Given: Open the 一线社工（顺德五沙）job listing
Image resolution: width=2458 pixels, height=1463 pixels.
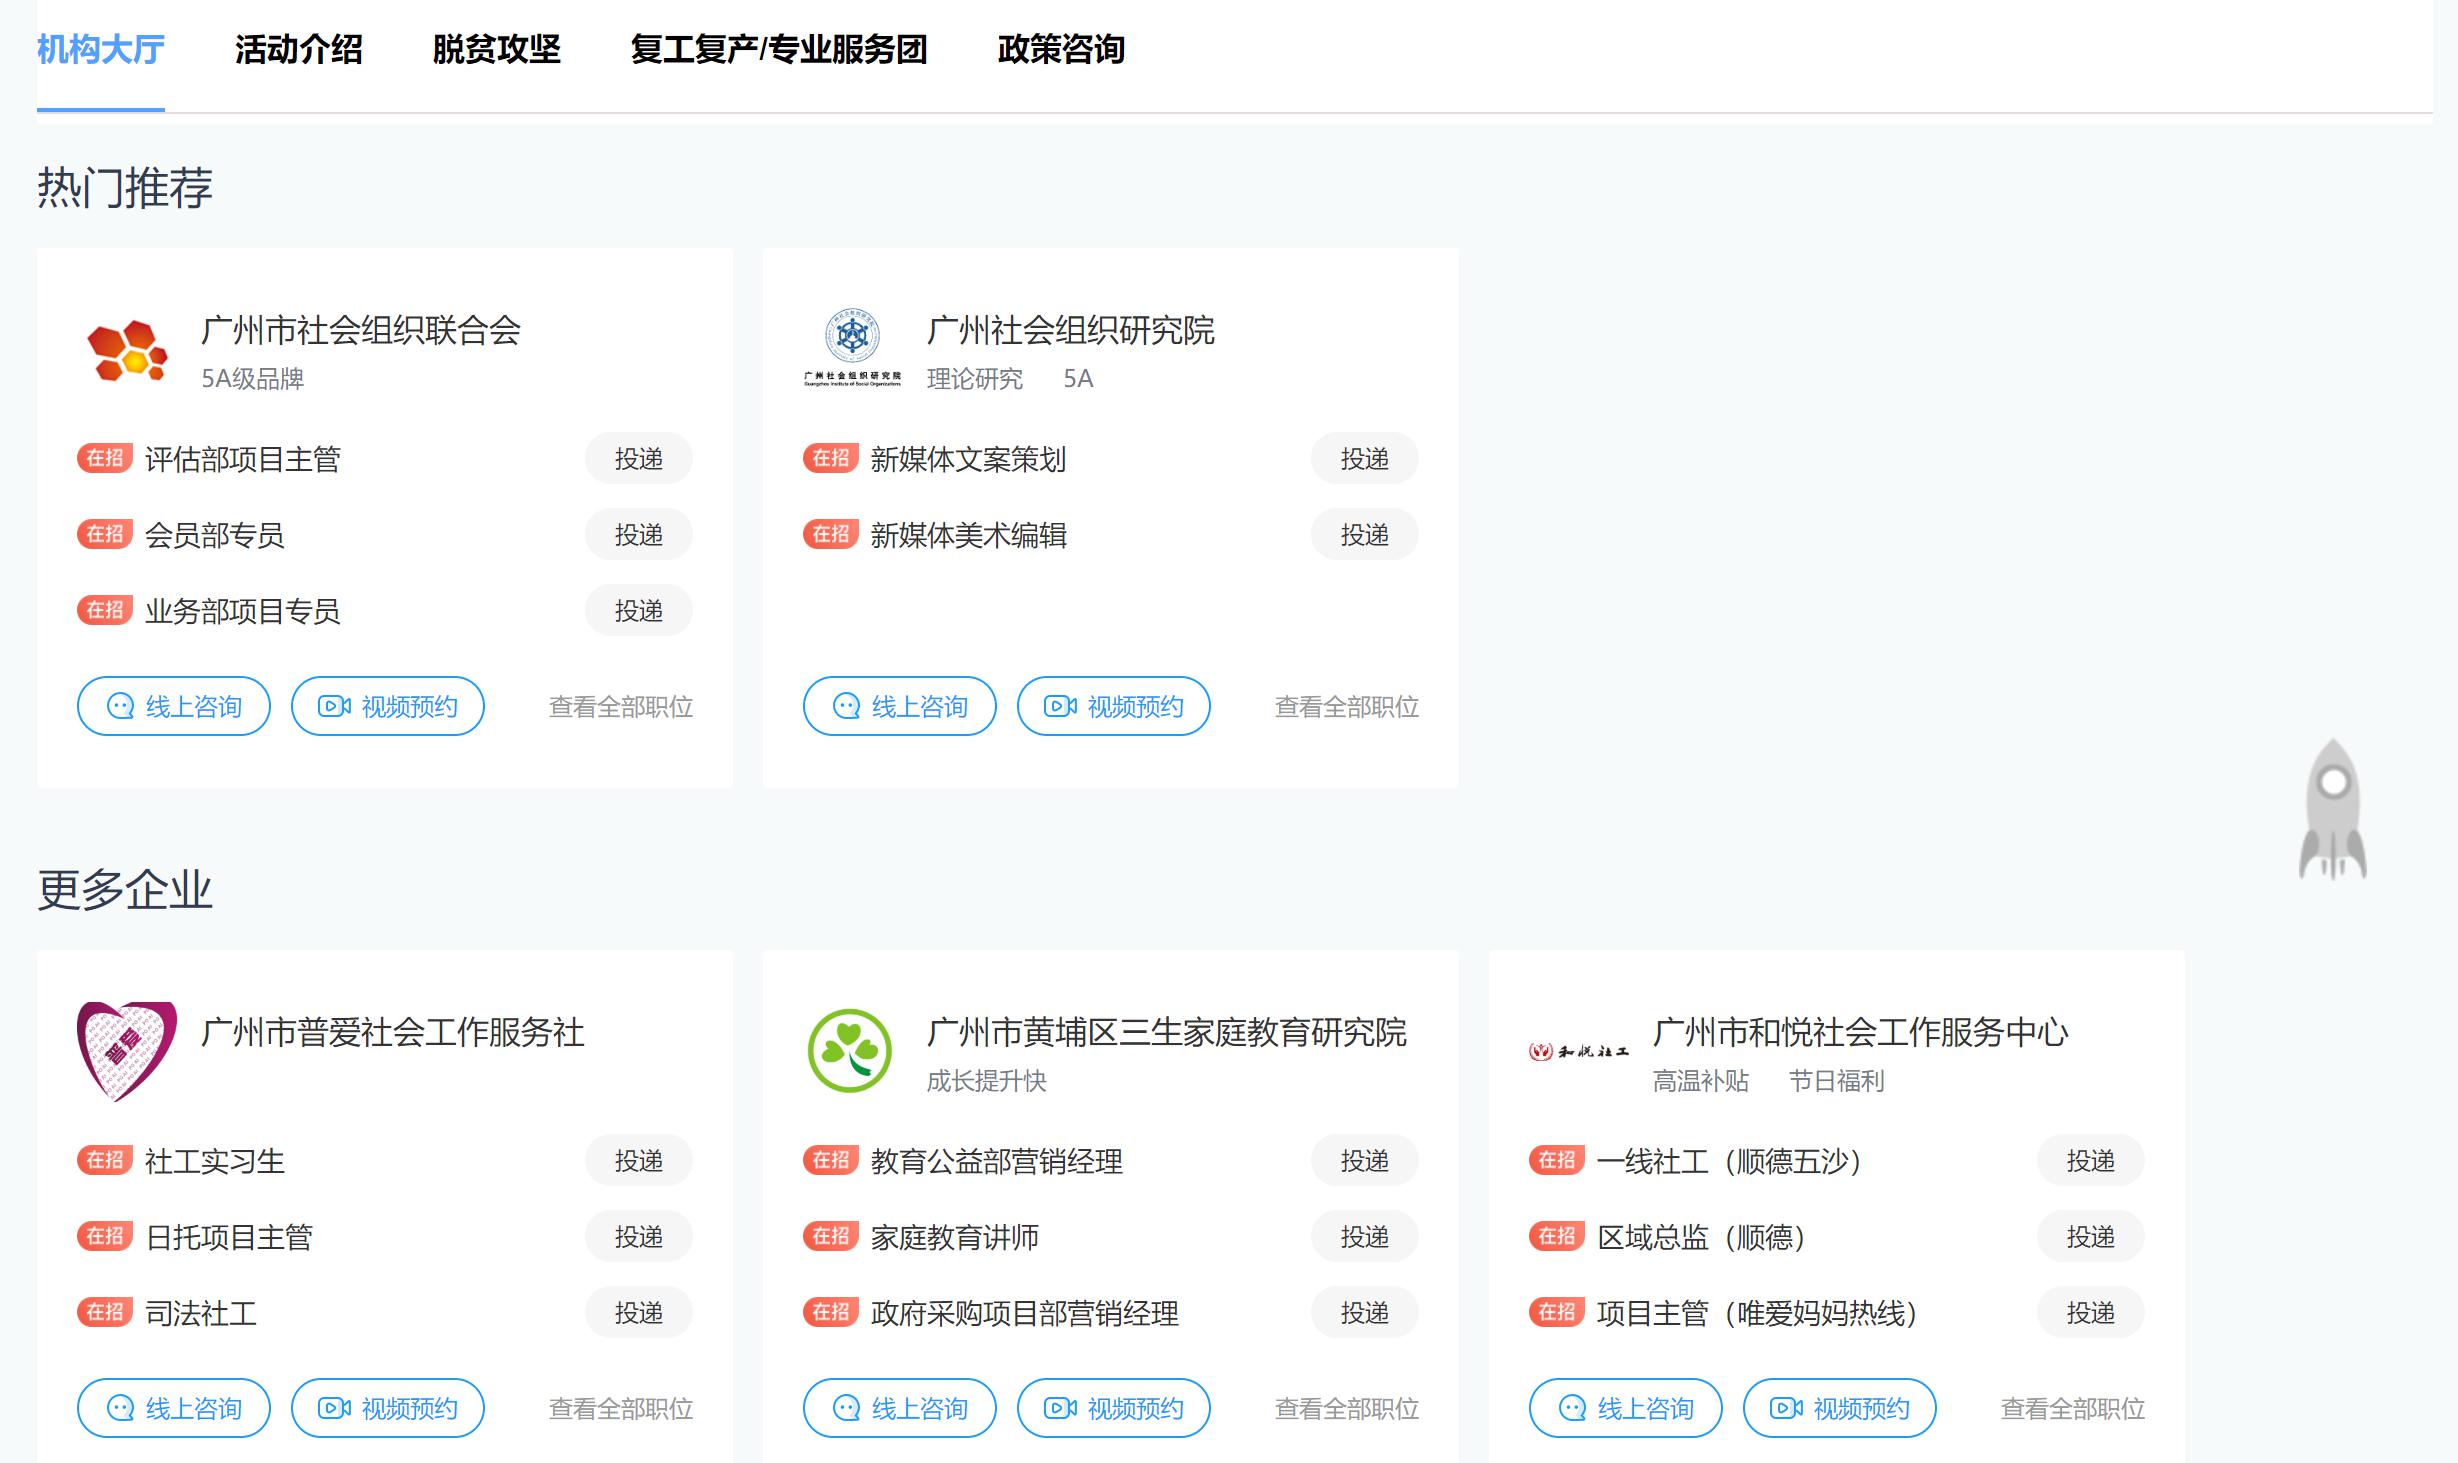Looking at the screenshot, I should point(1730,1161).
